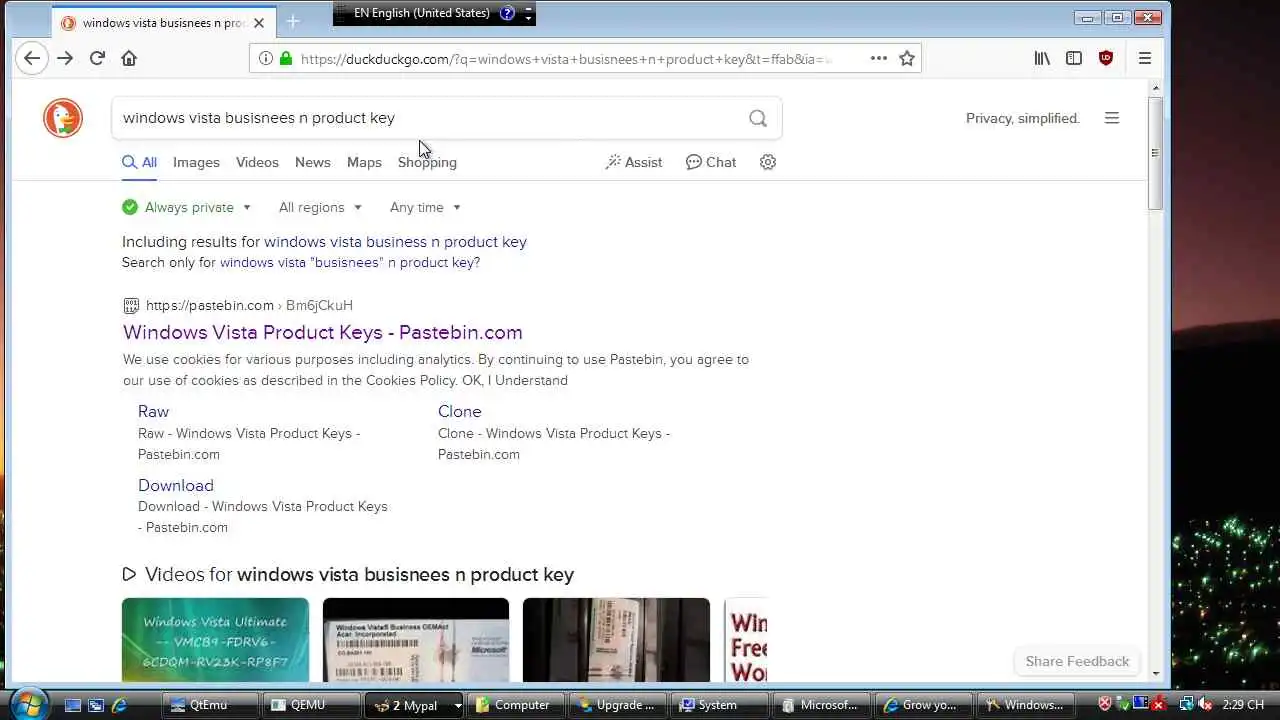Open the Windows Start orb
This screenshot has height=720, width=1280.
(28, 703)
